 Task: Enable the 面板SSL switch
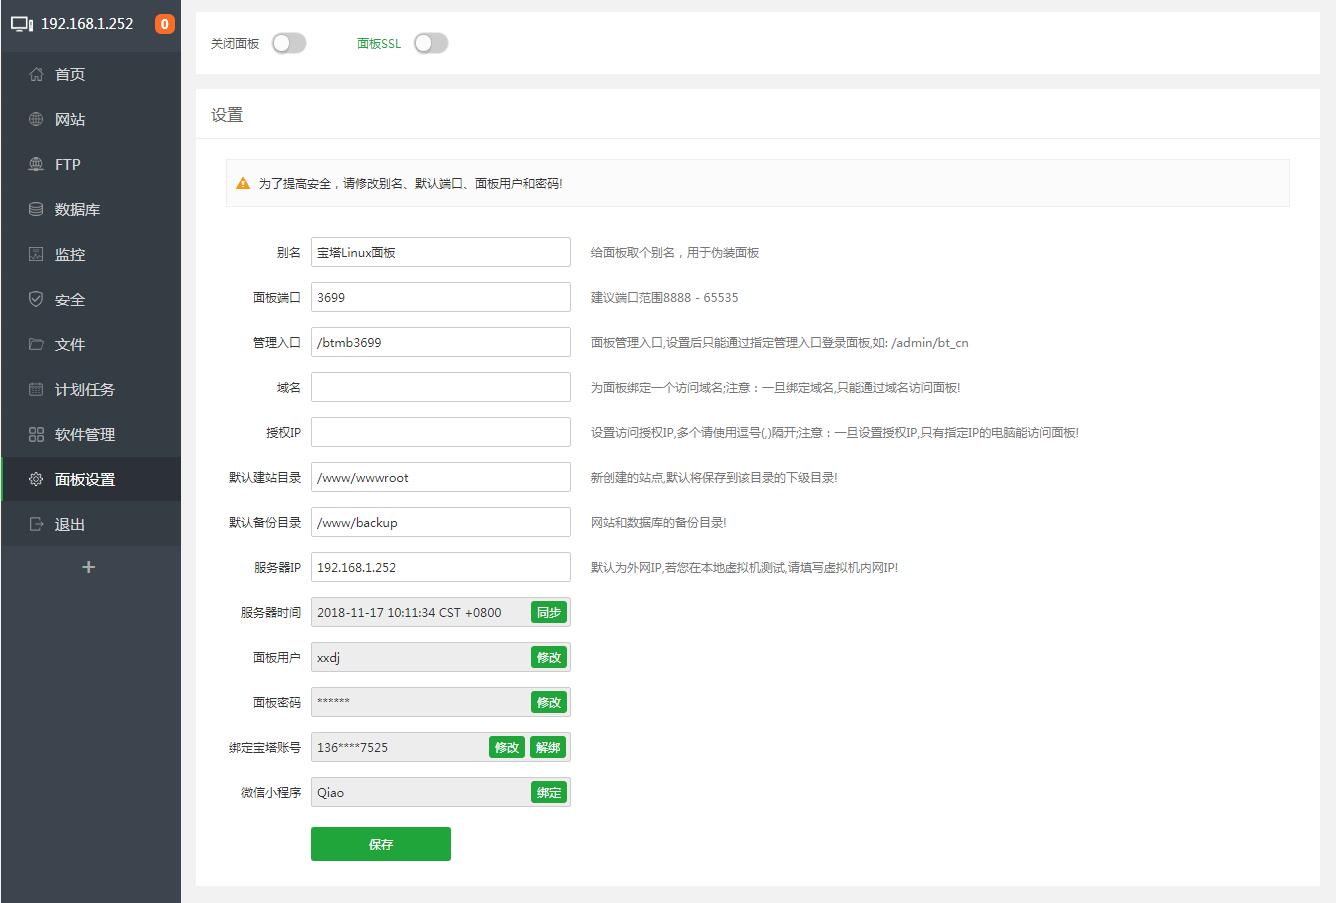(x=431, y=43)
